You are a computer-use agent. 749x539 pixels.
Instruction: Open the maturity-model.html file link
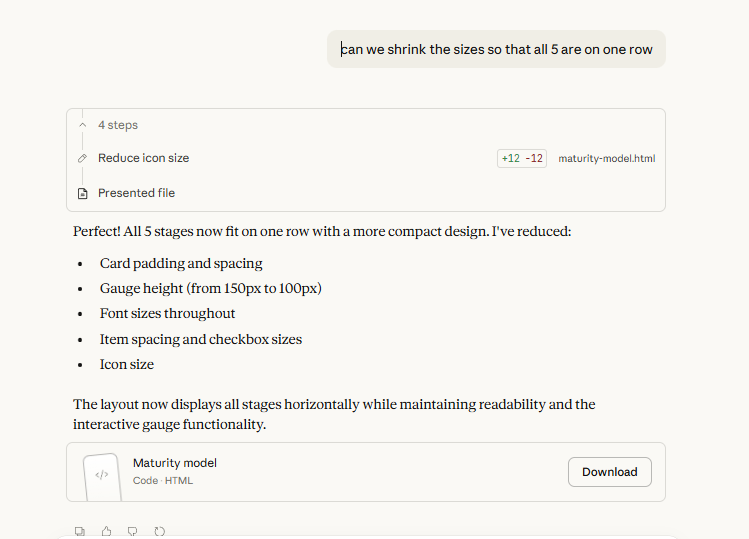(606, 158)
